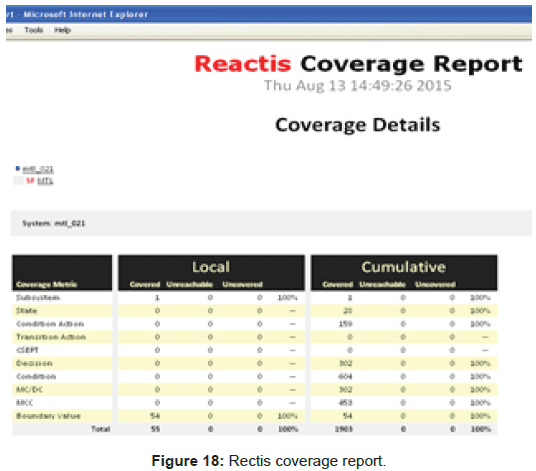536x471 pixels.
Task: Select the Condition Action row label
Action: click(50, 324)
